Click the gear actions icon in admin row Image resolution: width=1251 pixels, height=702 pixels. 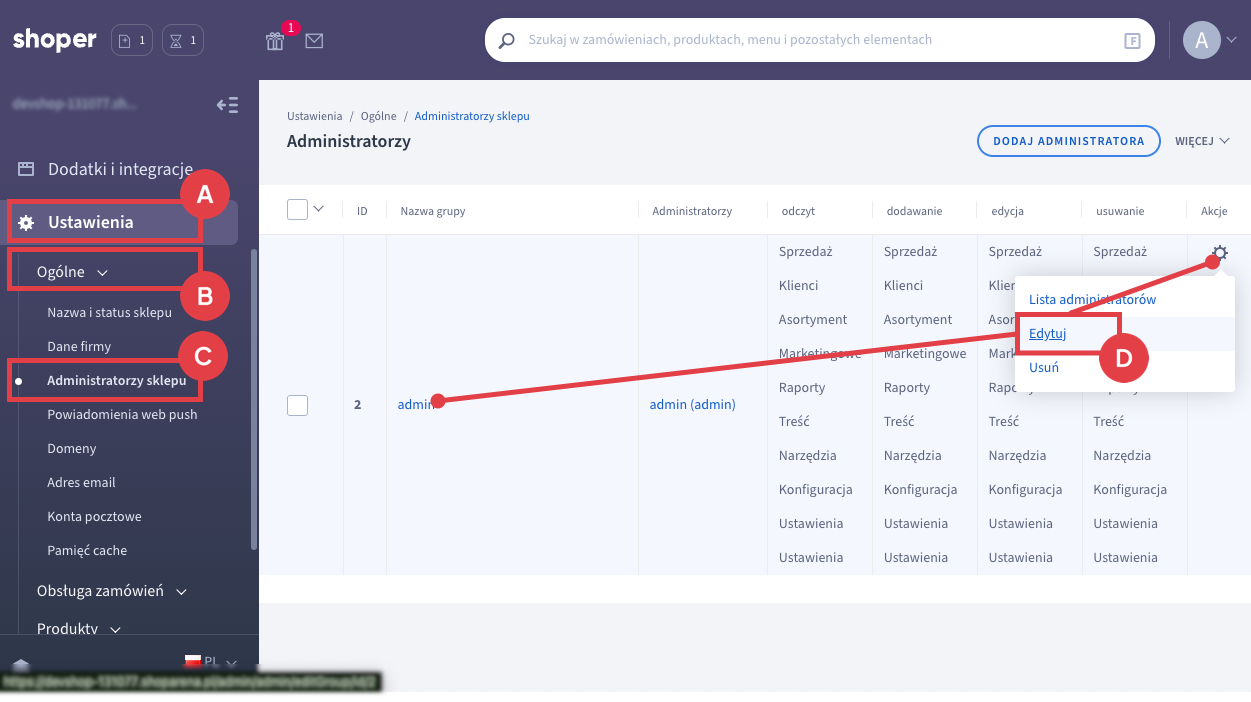pos(1219,253)
